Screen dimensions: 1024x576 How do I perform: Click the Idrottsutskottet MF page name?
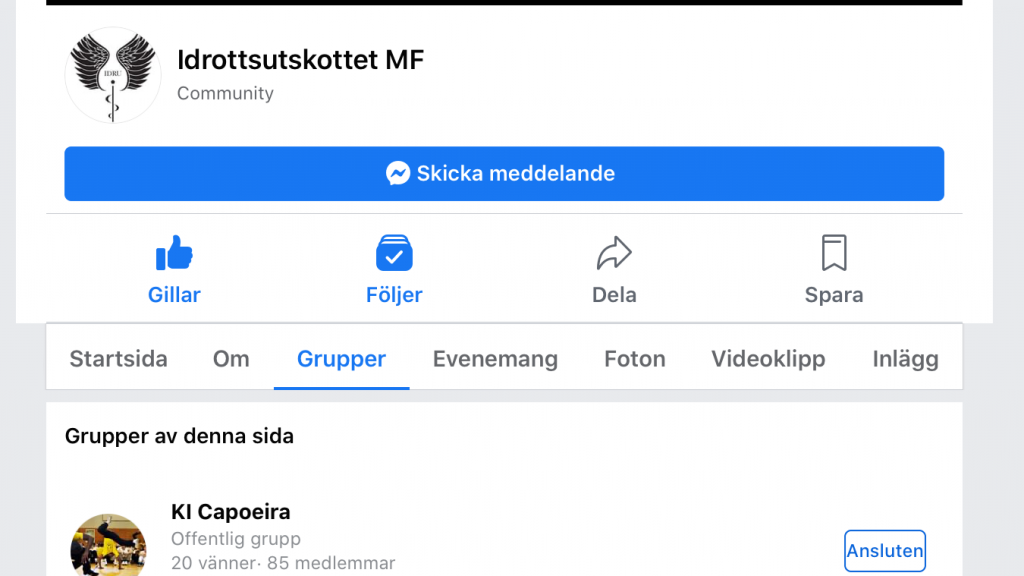pyautogui.click(x=300, y=59)
